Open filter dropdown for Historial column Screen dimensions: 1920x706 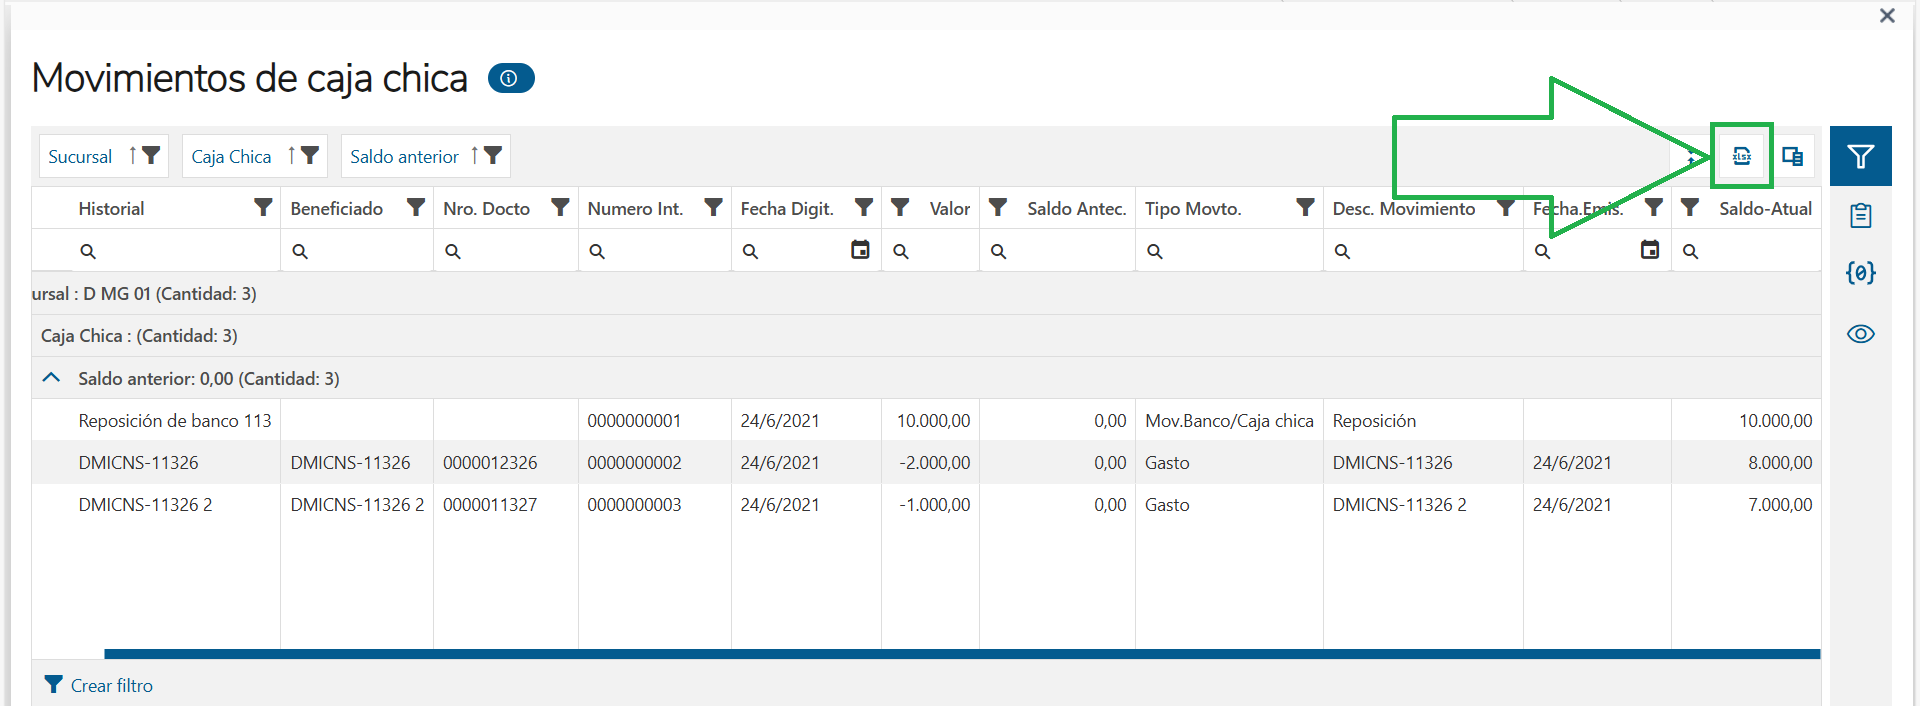263,208
